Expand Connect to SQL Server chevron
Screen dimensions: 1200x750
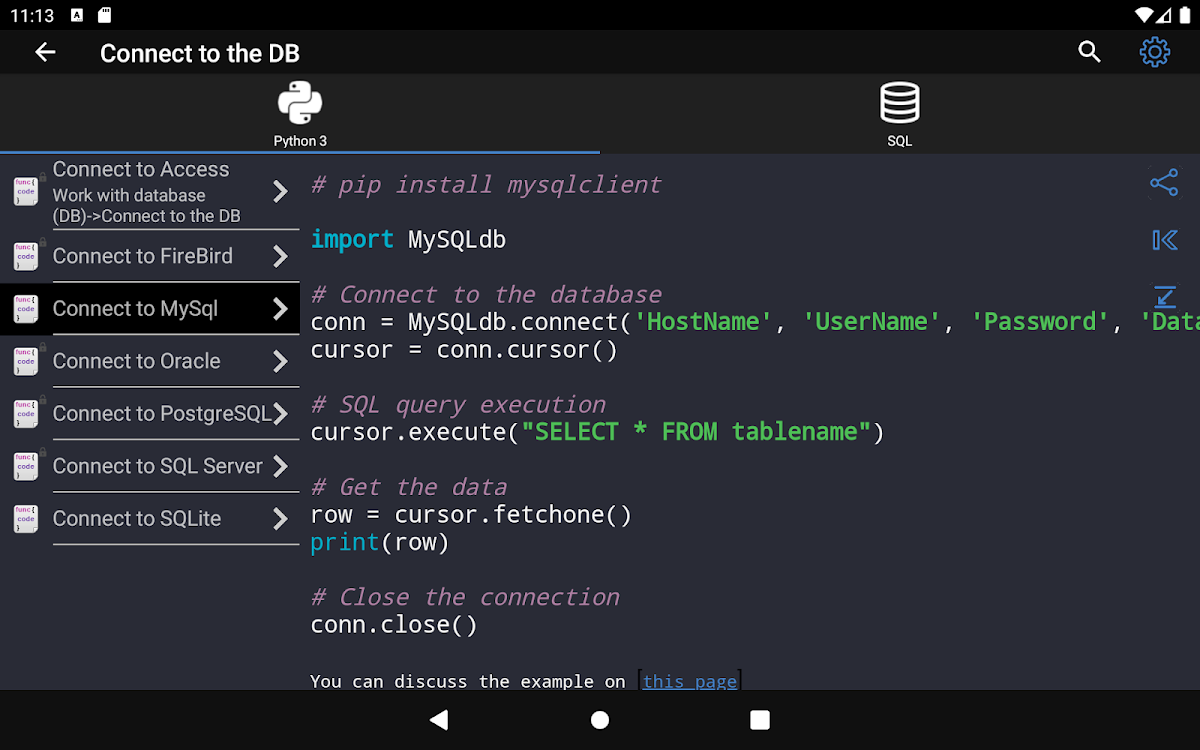280,466
